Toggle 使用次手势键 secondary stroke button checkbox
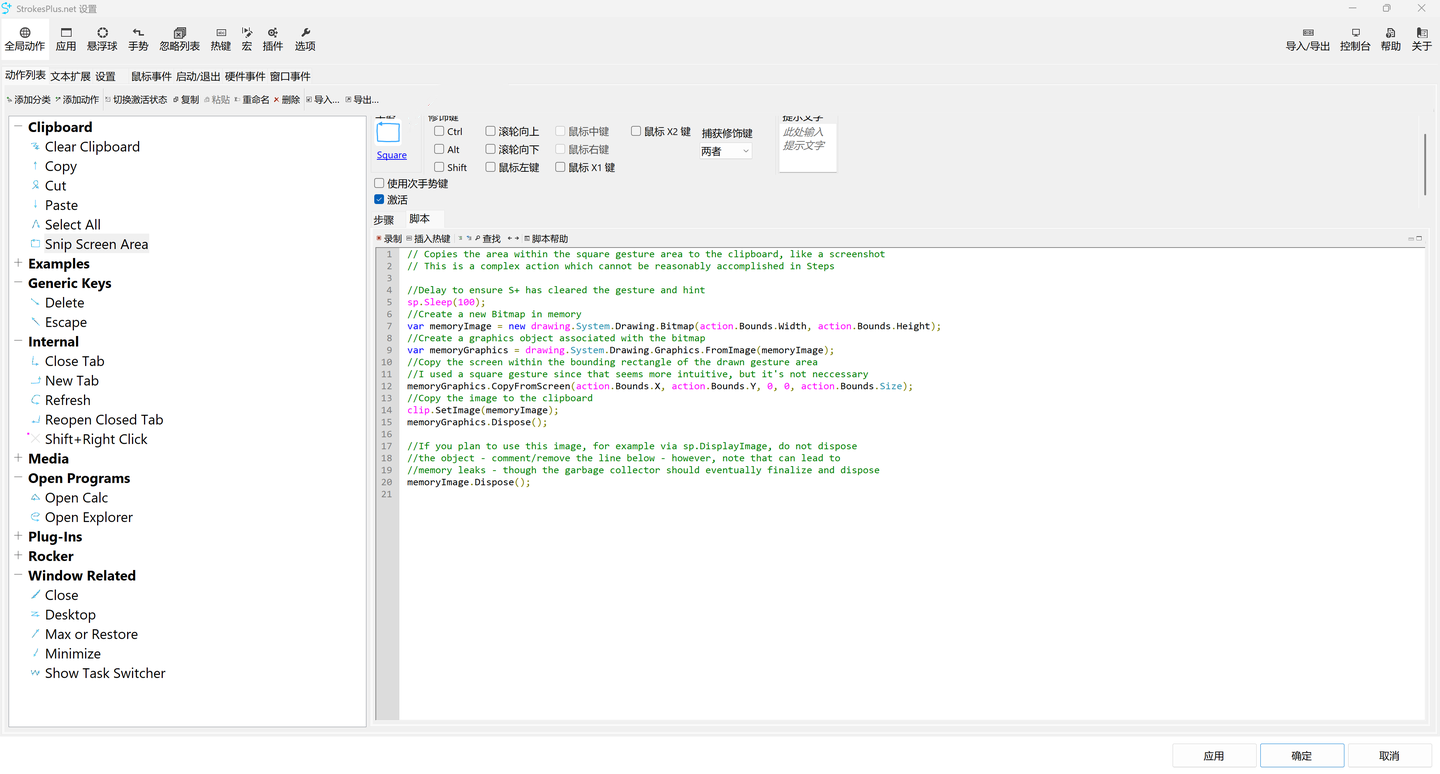The image size is (1440, 774). (x=379, y=183)
